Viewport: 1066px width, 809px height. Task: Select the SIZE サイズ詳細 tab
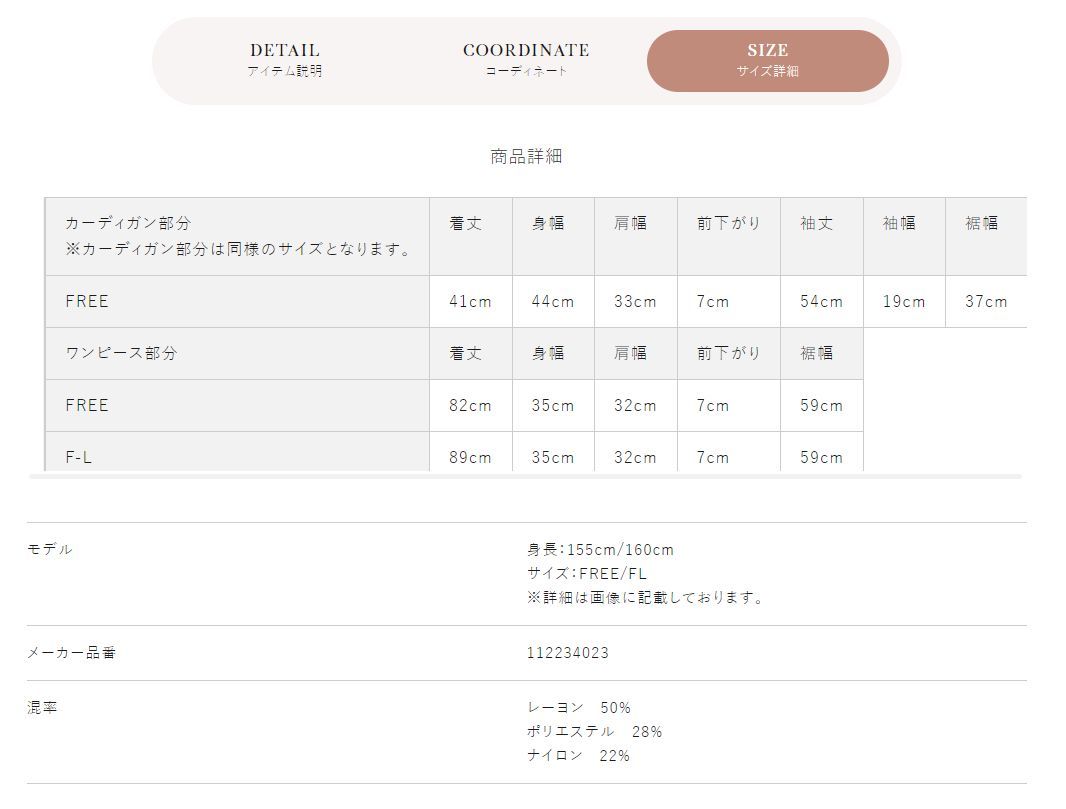tap(768, 61)
